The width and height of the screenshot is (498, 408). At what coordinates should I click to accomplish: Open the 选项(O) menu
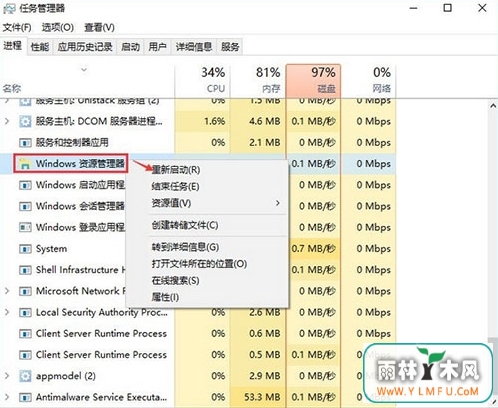58,27
